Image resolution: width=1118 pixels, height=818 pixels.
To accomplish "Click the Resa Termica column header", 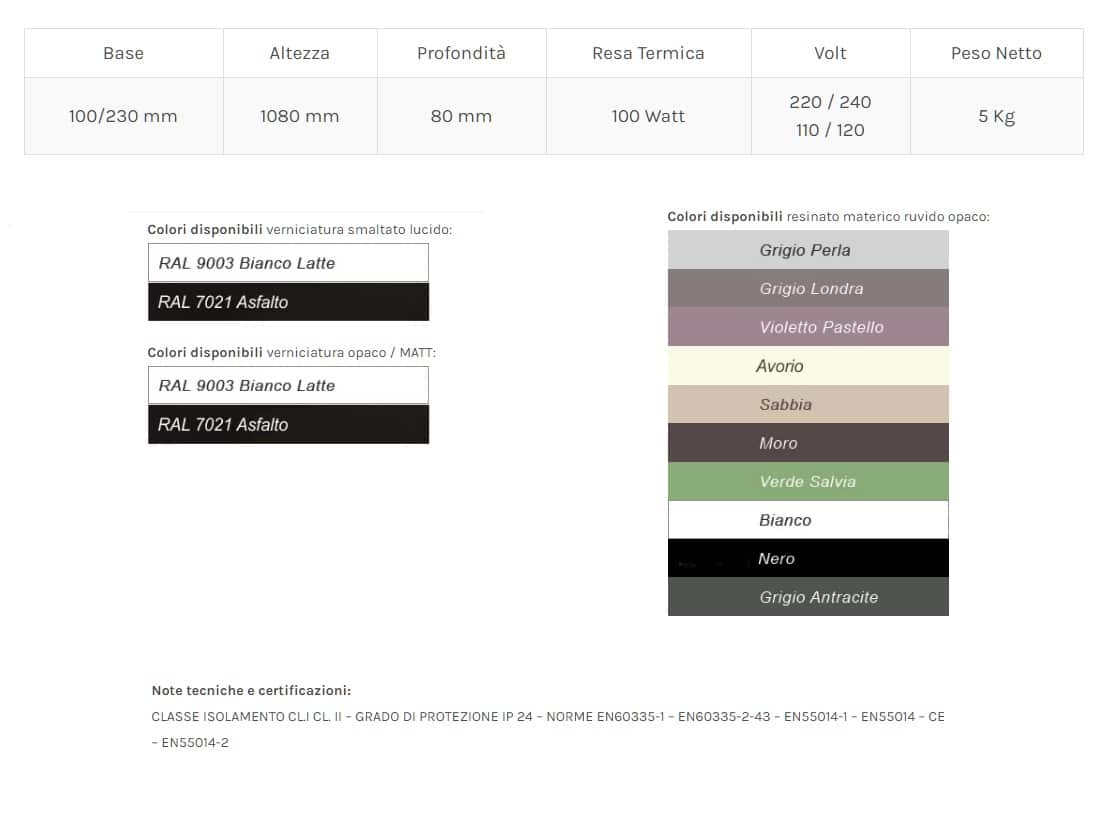I will (x=648, y=53).
